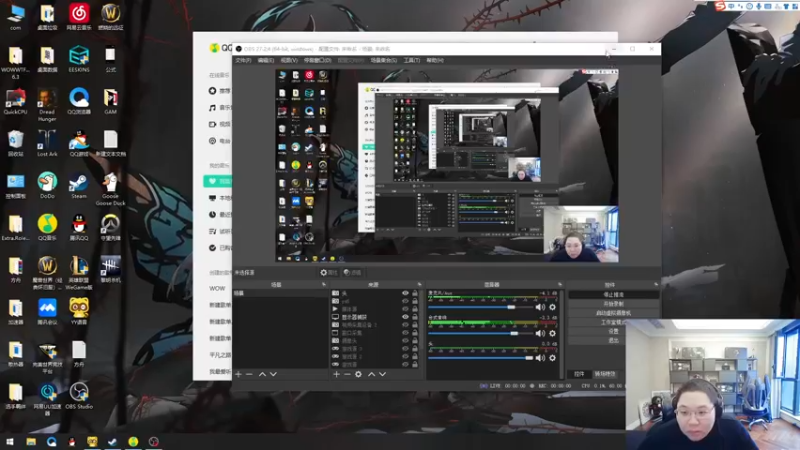Click the 停止推流 stop streaming button
800x450 pixels.
coord(613,294)
